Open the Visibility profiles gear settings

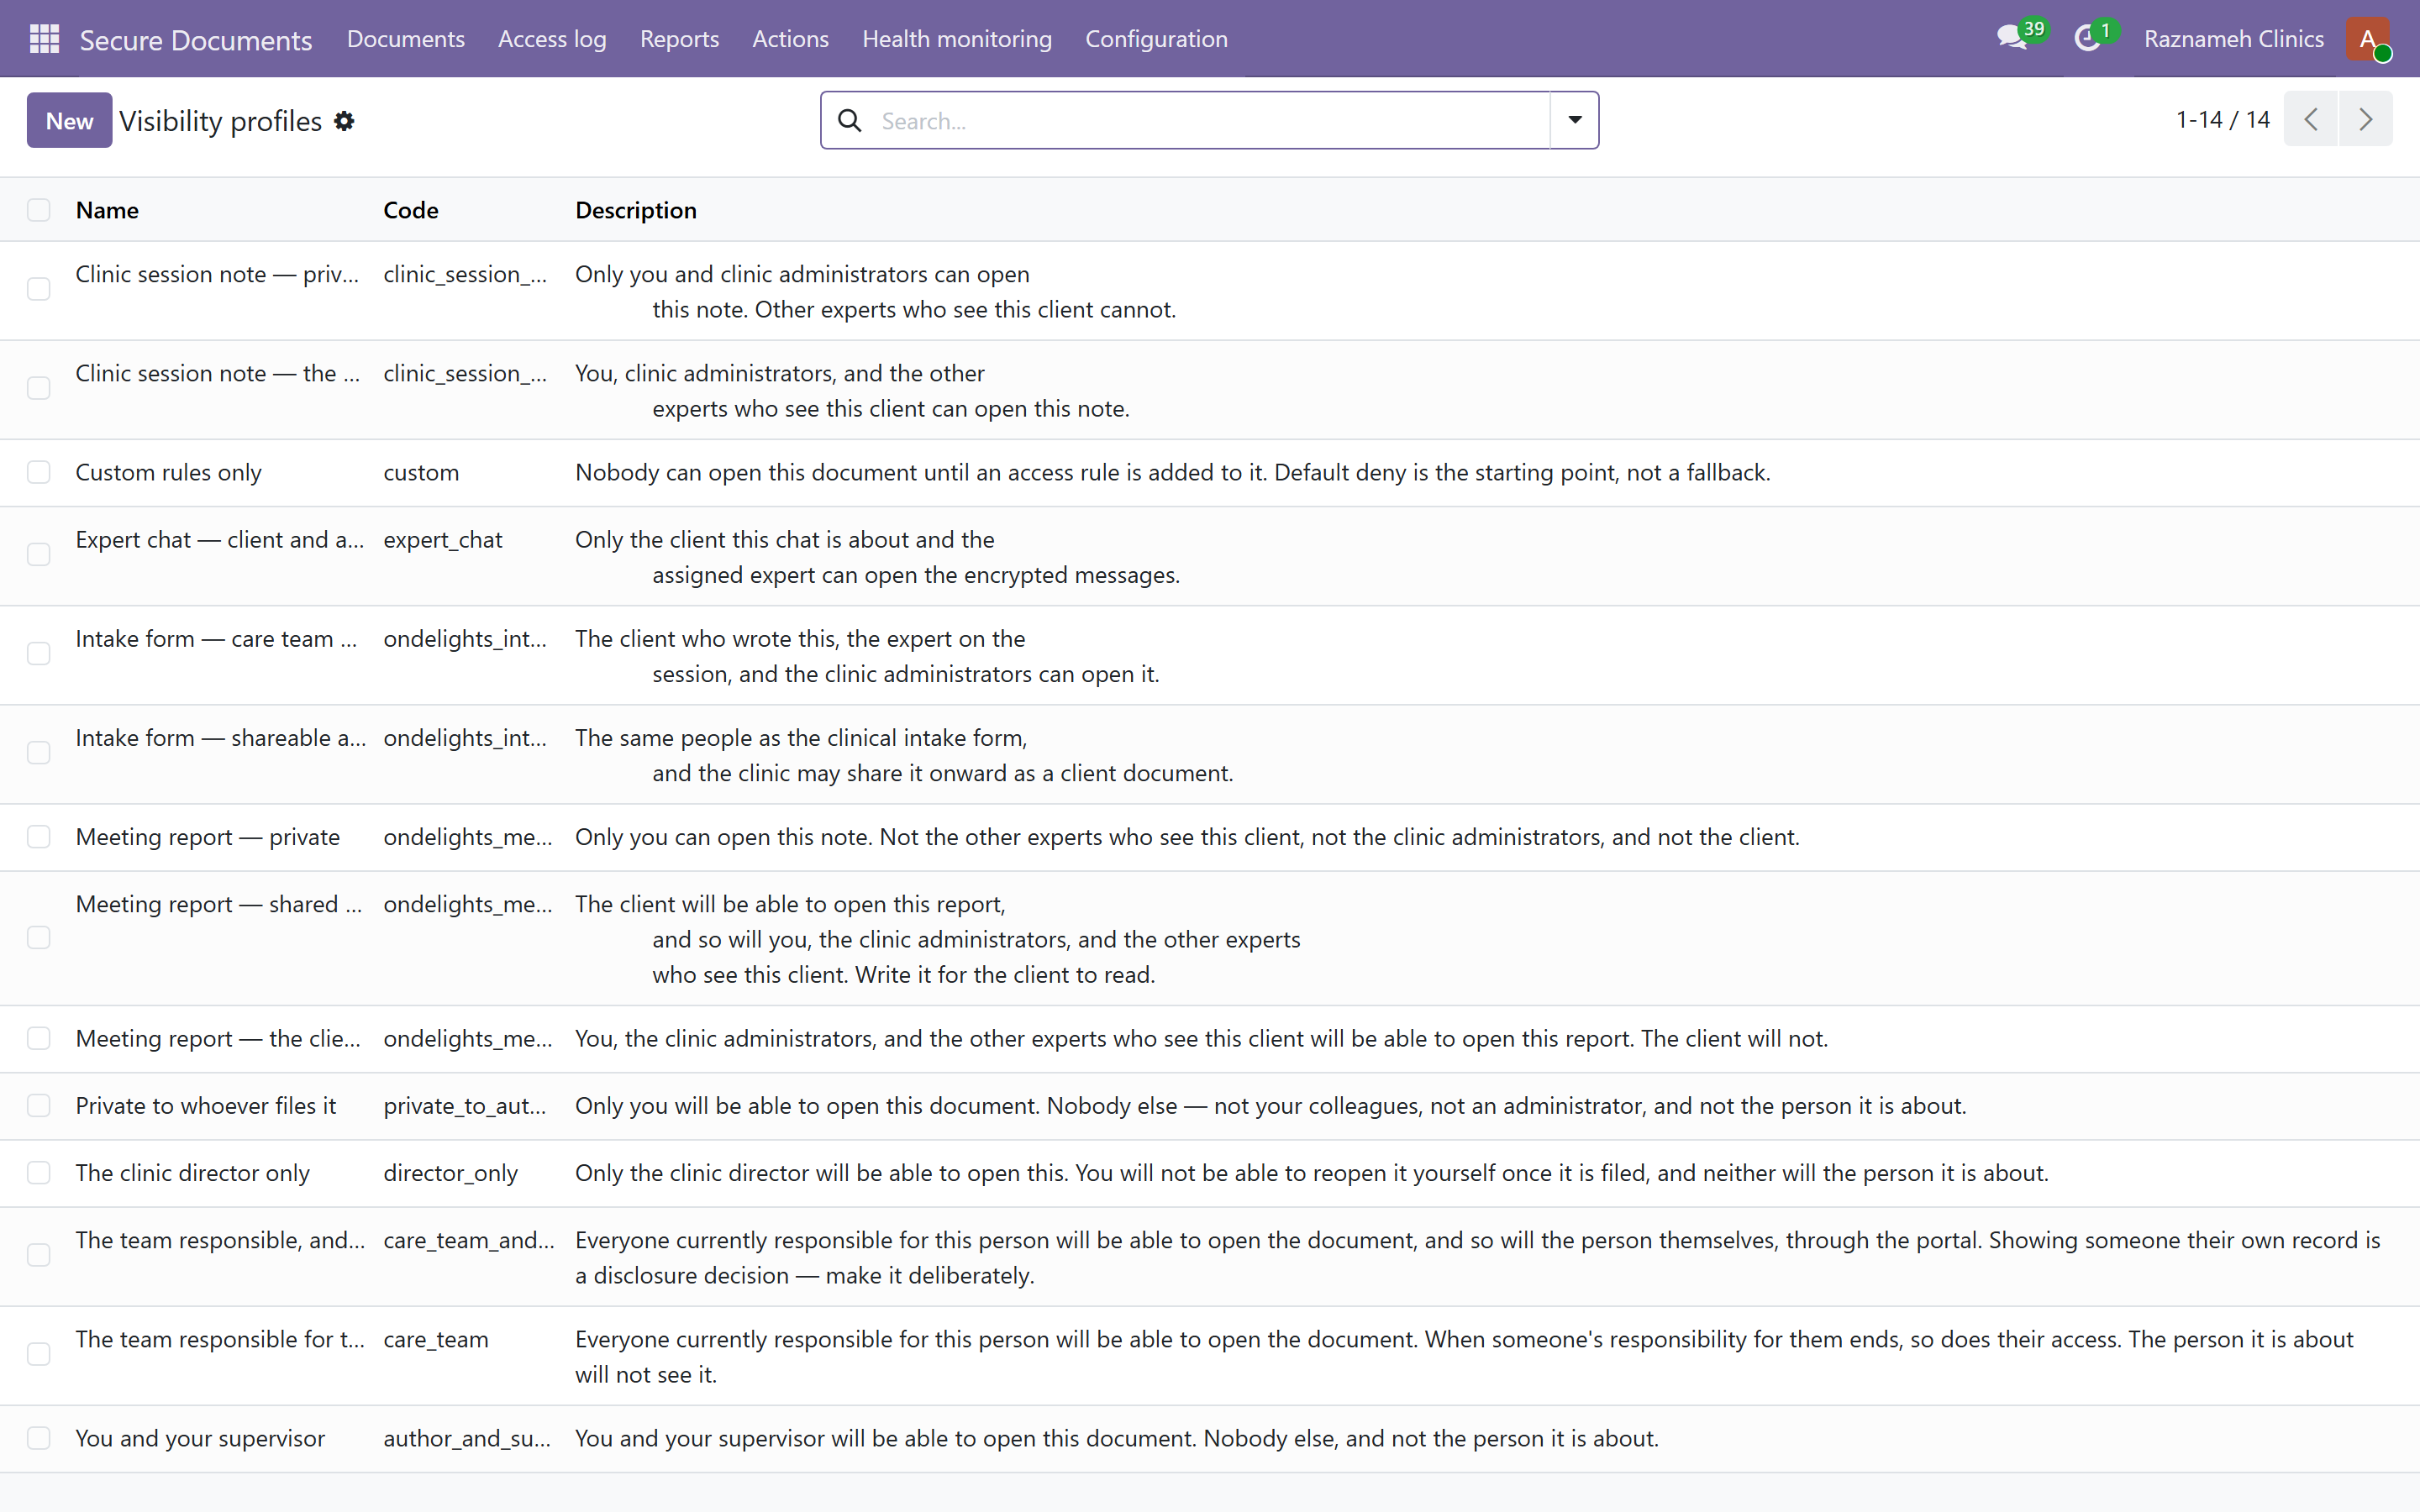point(344,121)
